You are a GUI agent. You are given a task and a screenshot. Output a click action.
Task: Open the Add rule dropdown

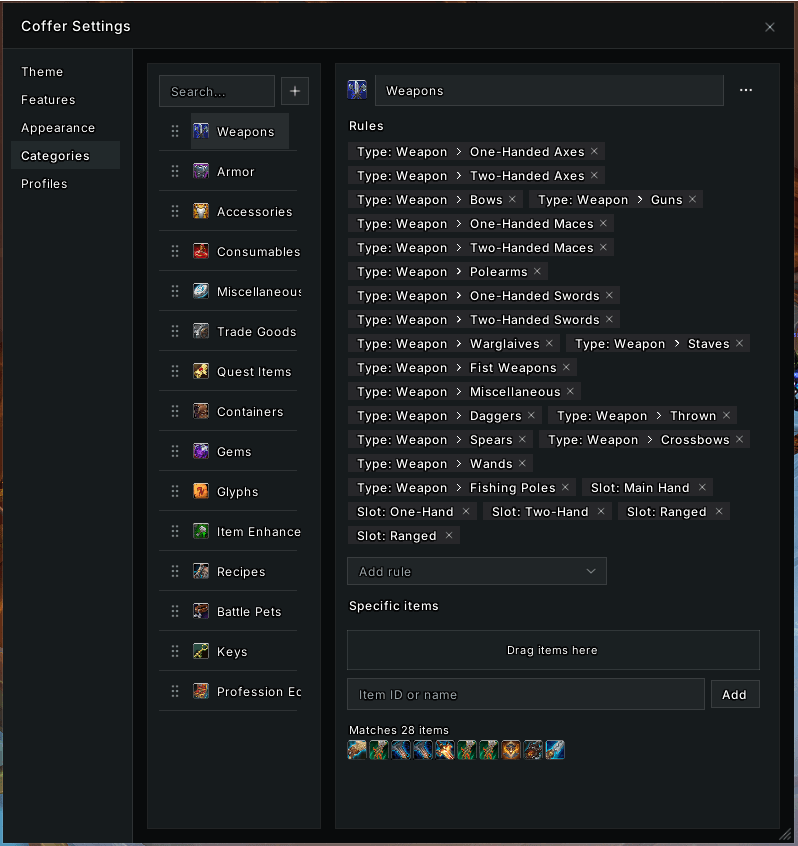tap(477, 571)
